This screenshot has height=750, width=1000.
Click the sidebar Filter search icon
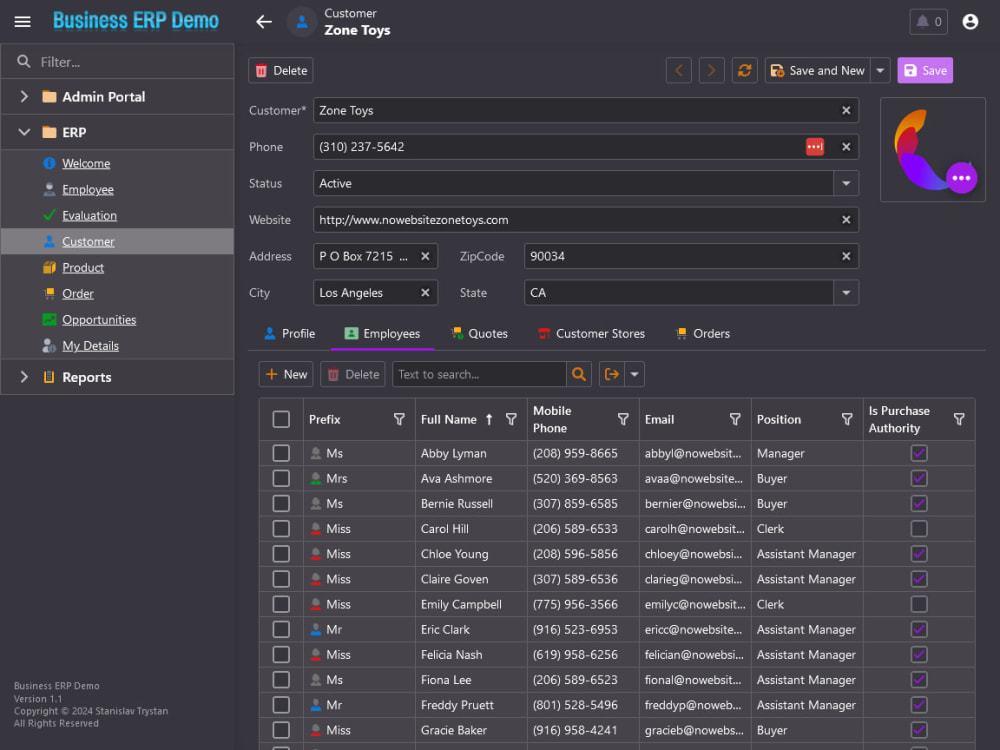click(x=24, y=61)
